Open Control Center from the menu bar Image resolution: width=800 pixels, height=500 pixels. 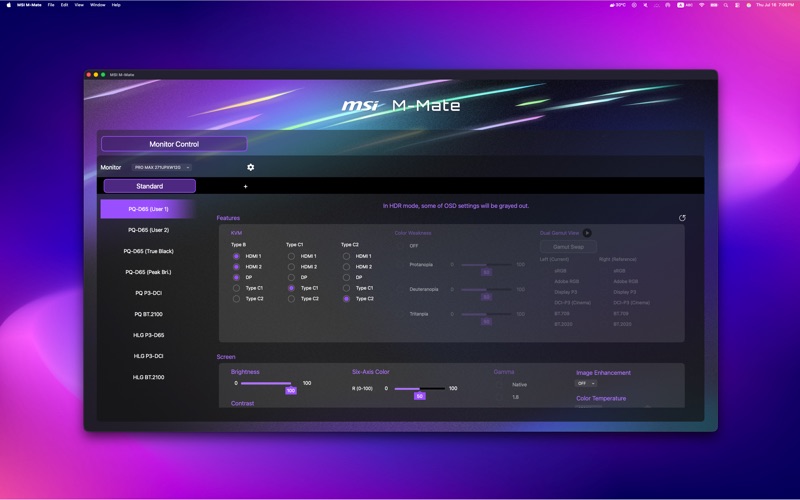[x=737, y=5]
